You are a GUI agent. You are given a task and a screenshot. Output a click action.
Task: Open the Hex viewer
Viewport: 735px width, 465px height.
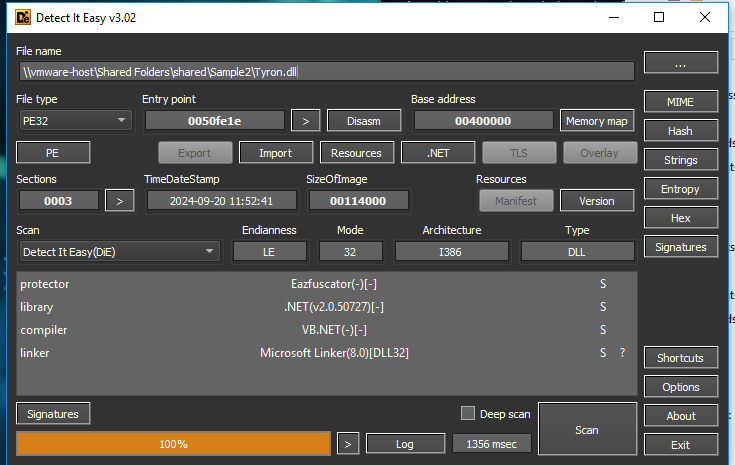(x=681, y=218)
